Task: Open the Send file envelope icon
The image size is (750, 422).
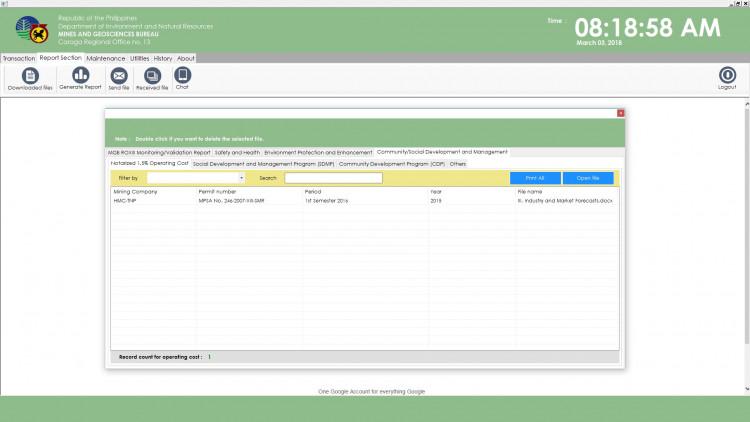Action: click(119, 76)
